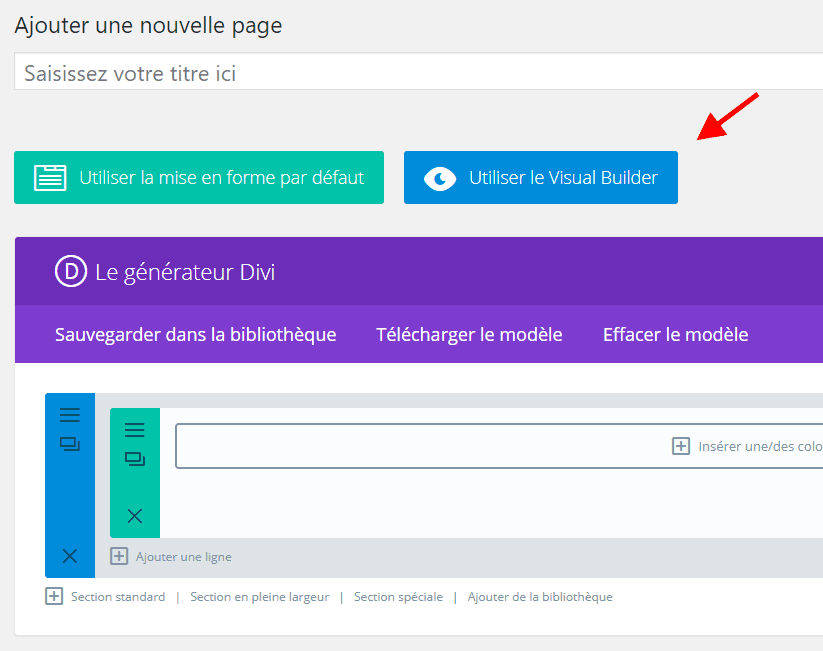Add a Section en pleine largeur
This screenshot has width=823, height=651.
260,597
